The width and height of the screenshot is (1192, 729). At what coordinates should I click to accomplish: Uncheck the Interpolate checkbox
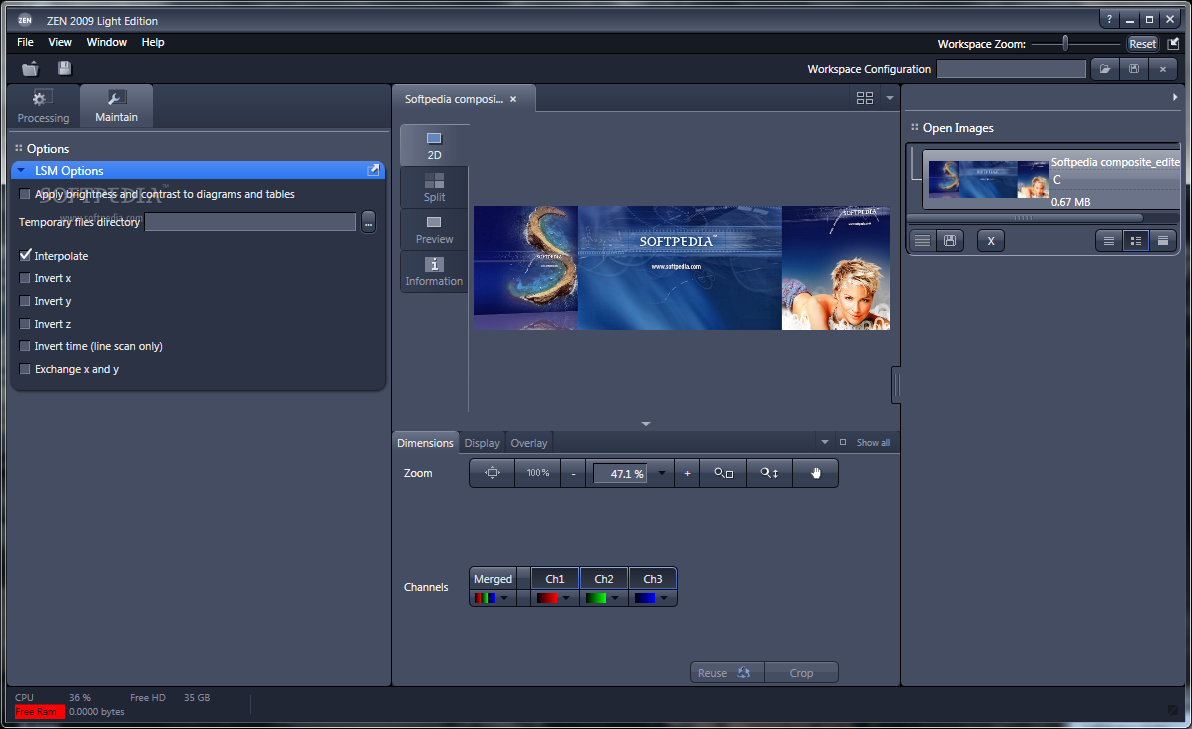pyautogui.click(x=25, y=255)
